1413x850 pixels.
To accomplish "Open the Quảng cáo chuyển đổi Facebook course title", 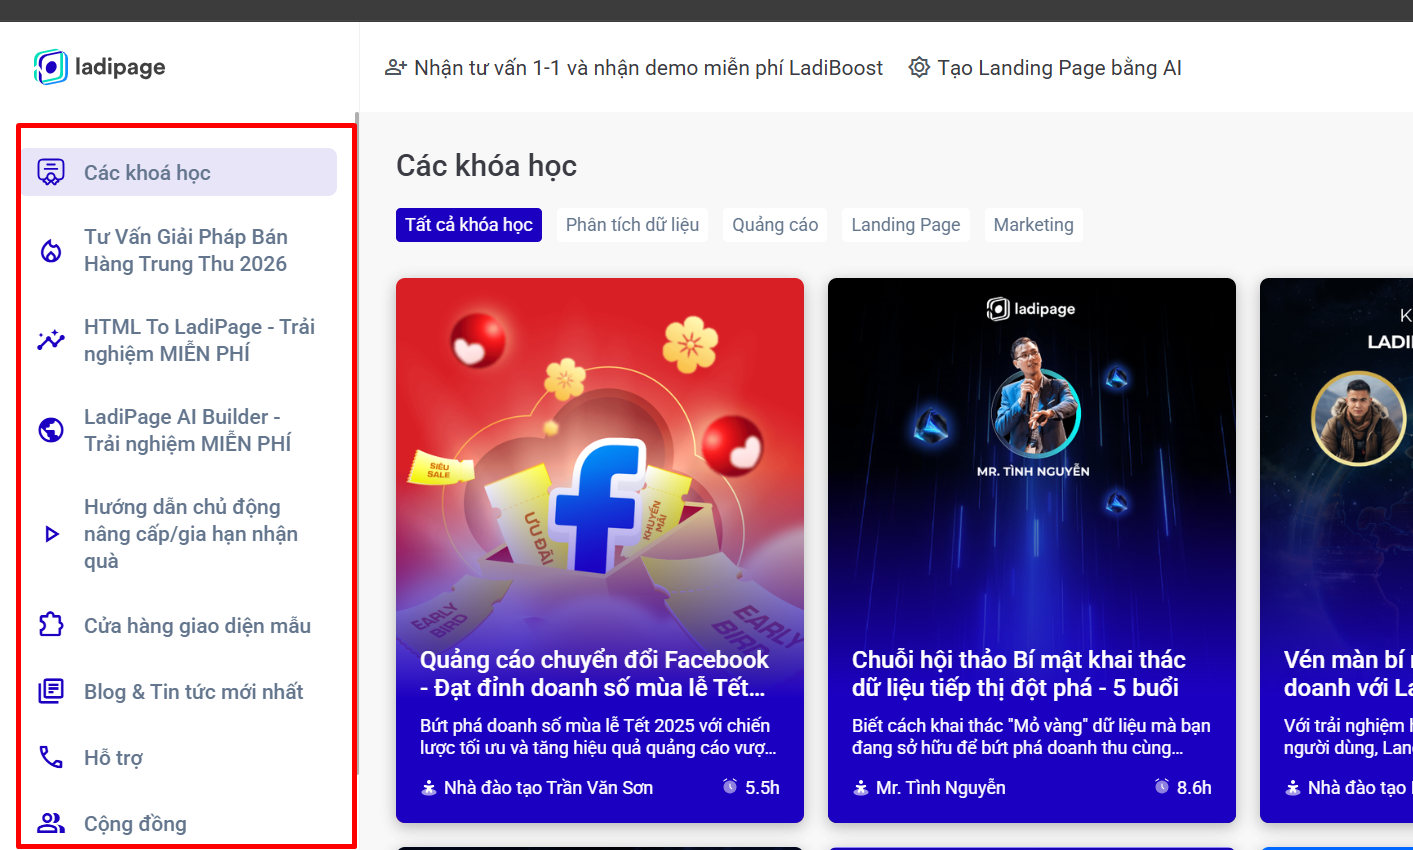I will click(595, 674).
